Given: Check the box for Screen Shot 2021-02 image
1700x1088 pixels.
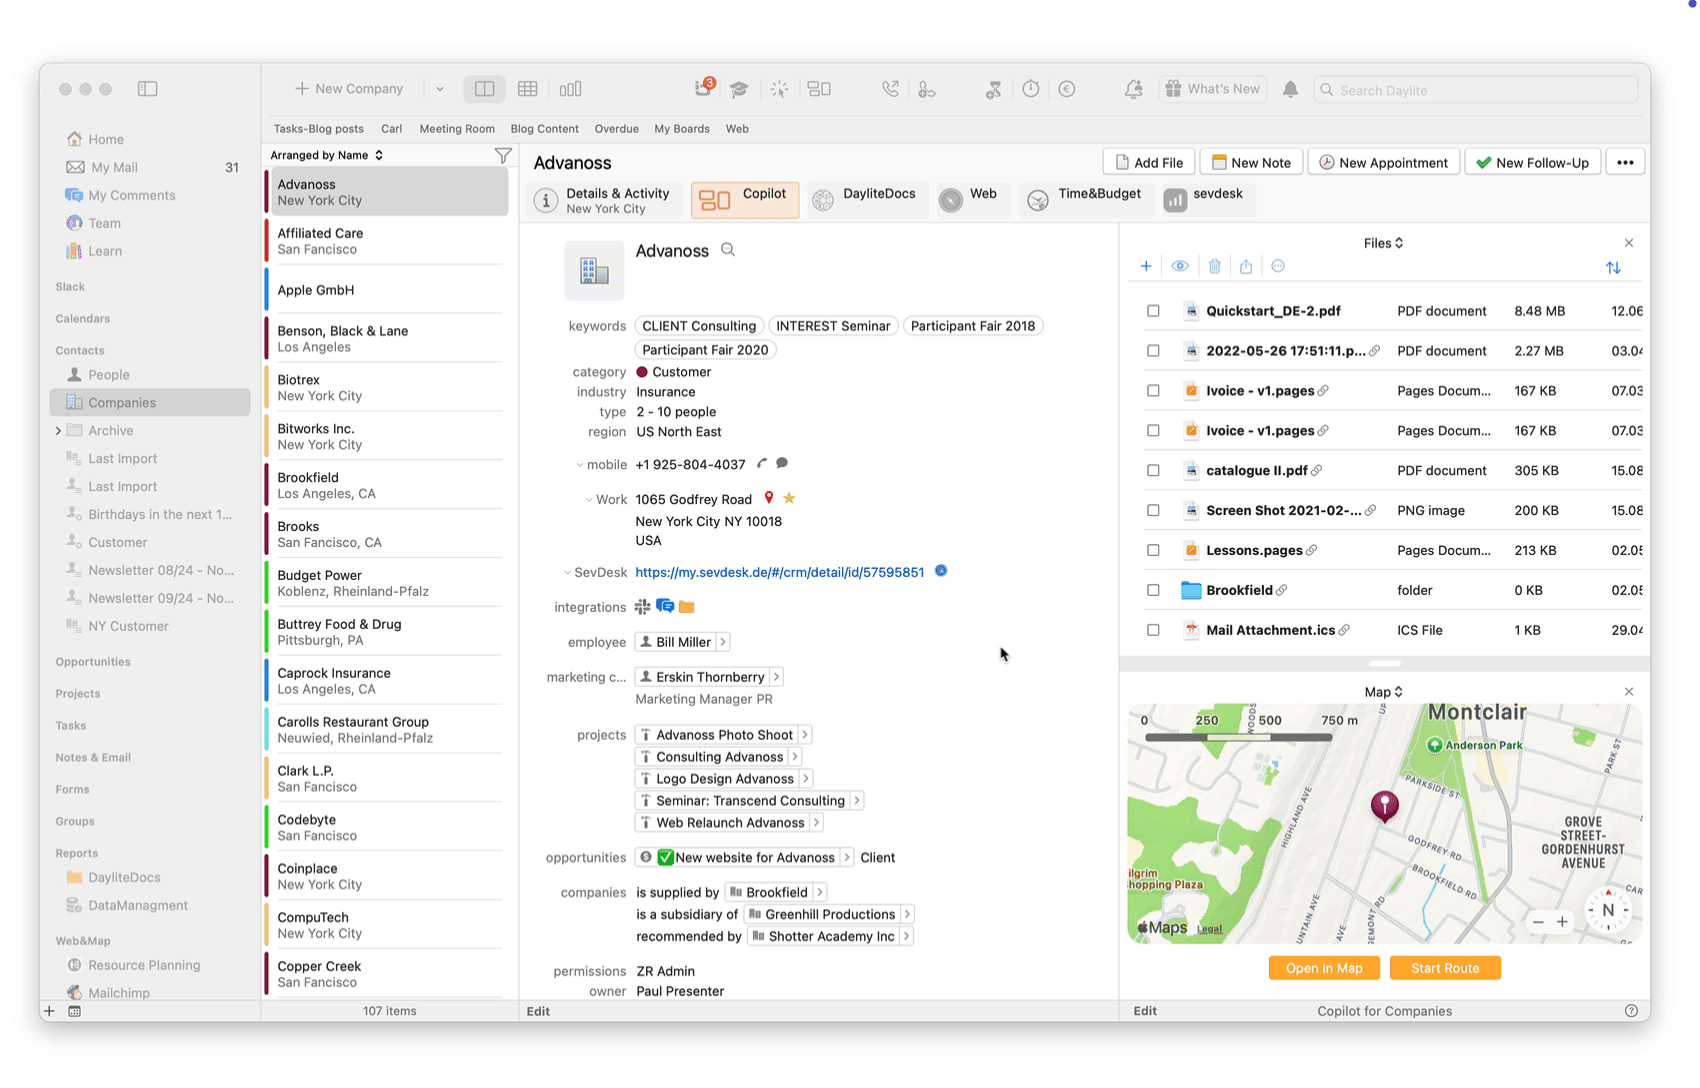Looking at the screenshot, I should 1153,511.
